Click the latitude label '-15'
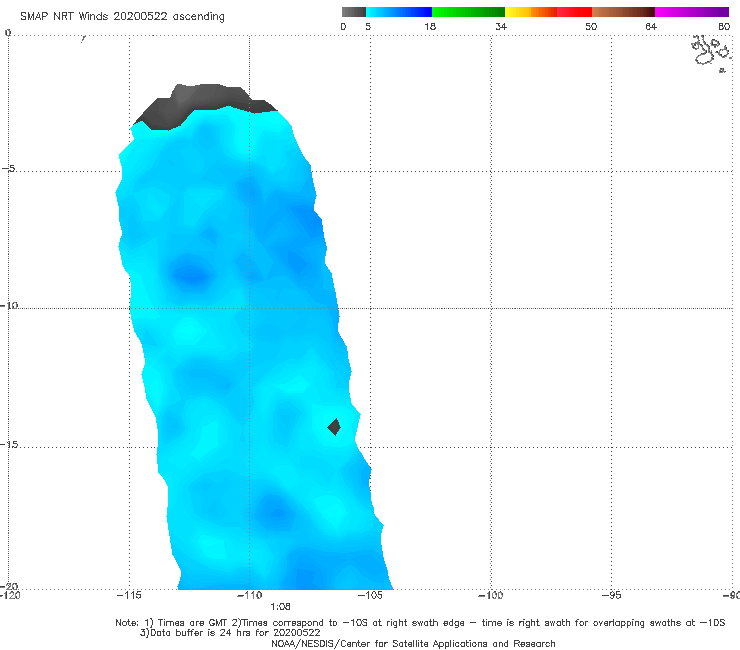Screen dimensions: 740x650 point(9,444)
